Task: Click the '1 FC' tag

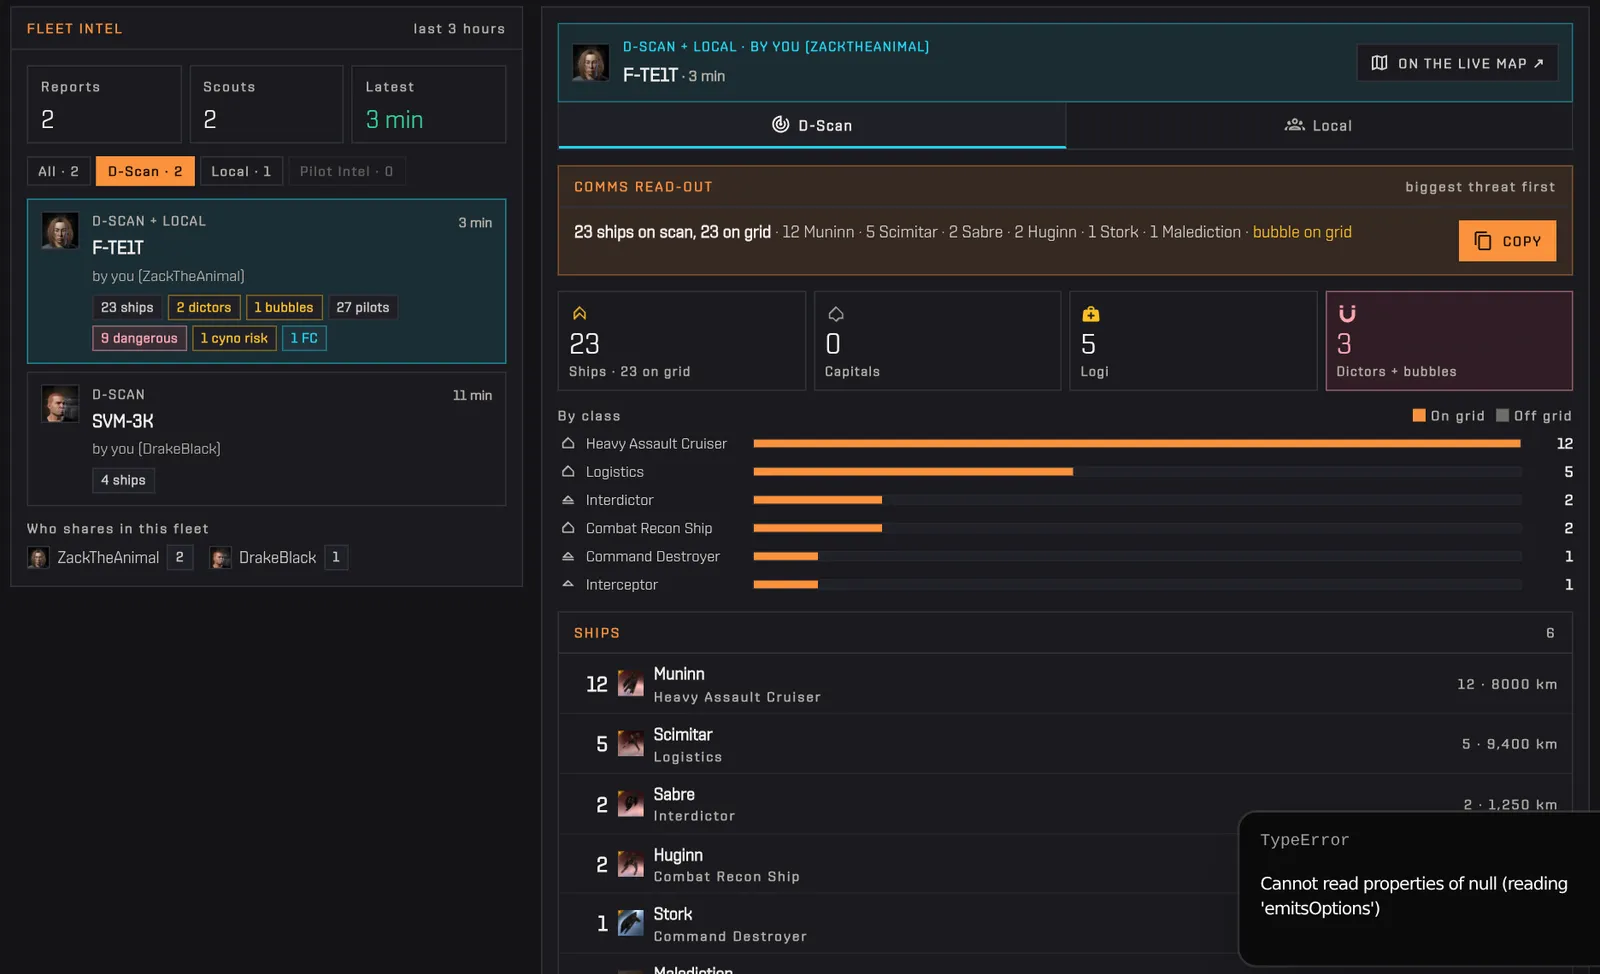Action: click(x=304, y=338)
